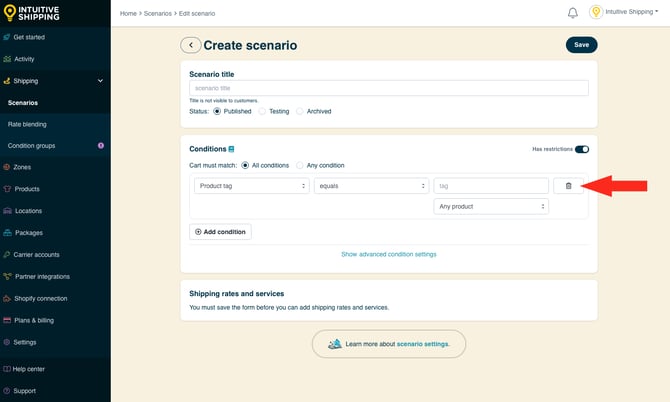
Task: Open the Intuitive Shipping account menu
Action: 632,12
